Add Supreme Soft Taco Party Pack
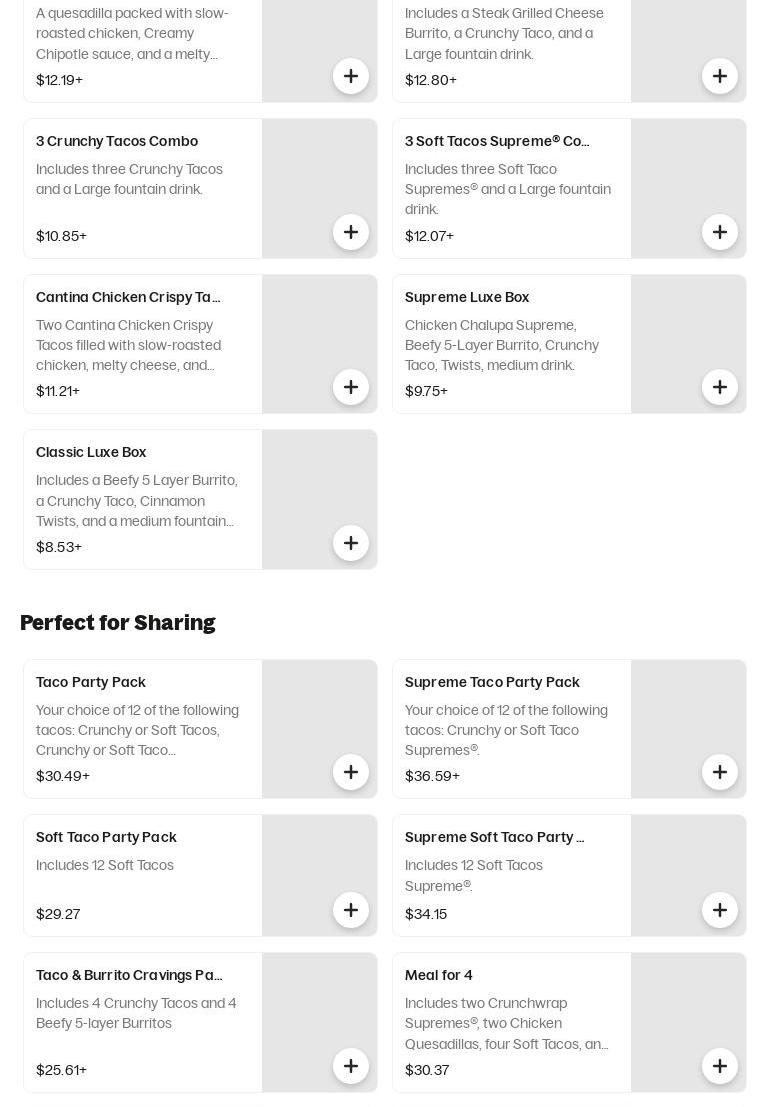Screen dimensions: 770x1107 720,910
